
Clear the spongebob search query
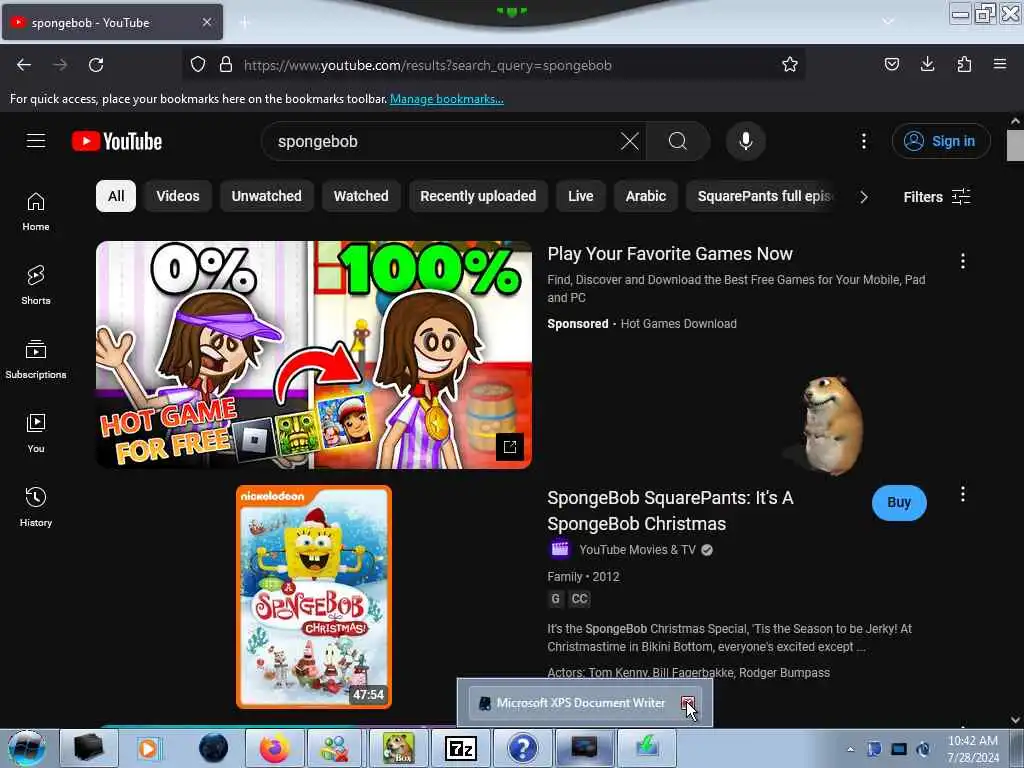(630, 141)
